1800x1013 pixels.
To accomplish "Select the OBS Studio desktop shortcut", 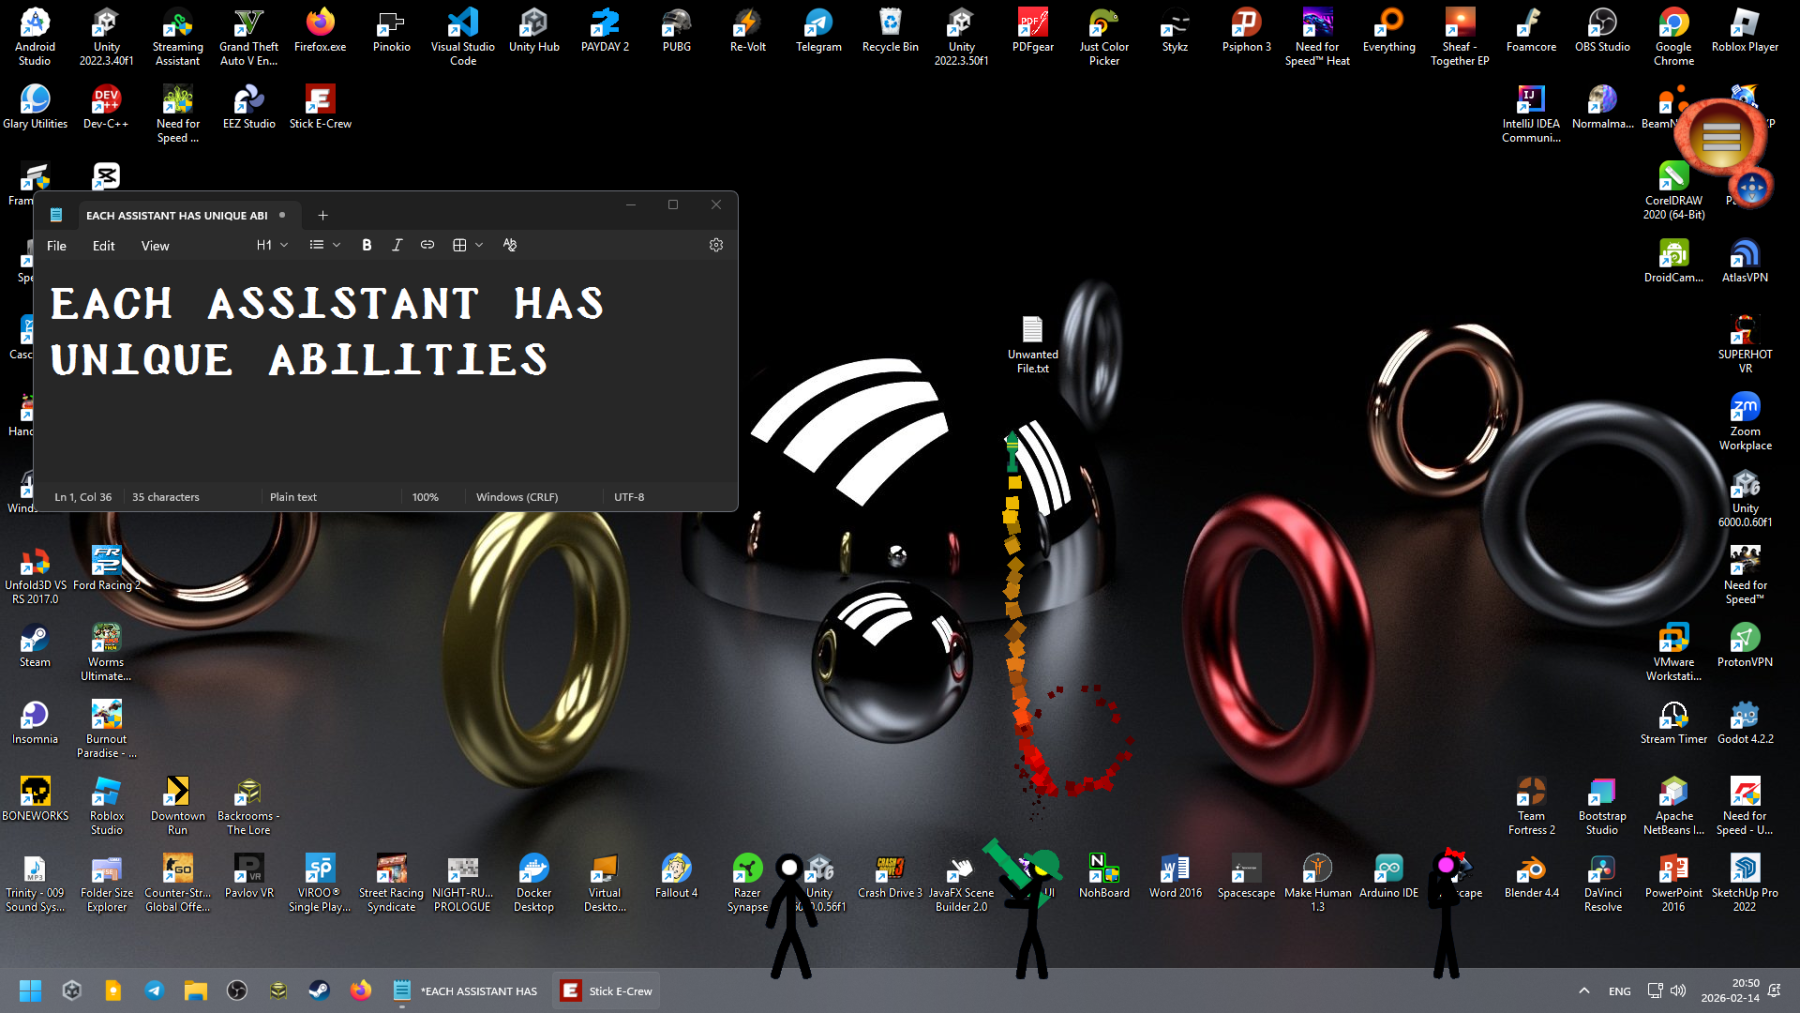I will [1602, 30].
